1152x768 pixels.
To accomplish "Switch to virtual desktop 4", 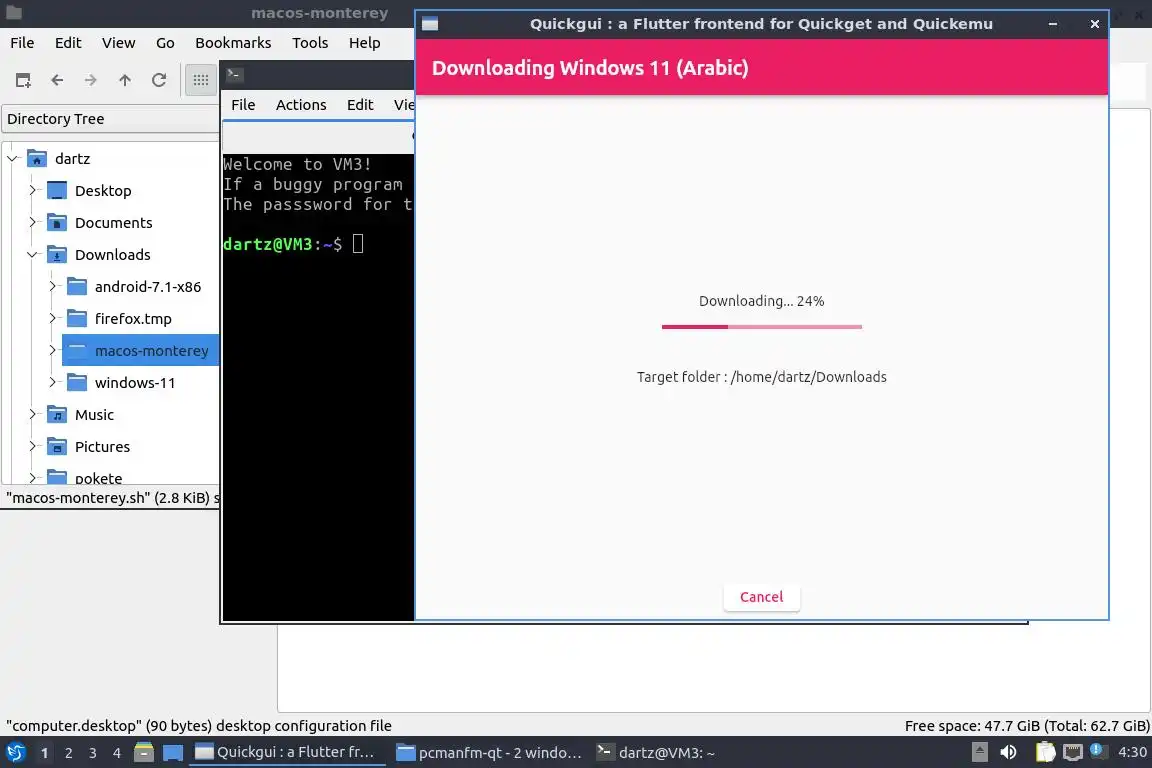I will 117,753.
